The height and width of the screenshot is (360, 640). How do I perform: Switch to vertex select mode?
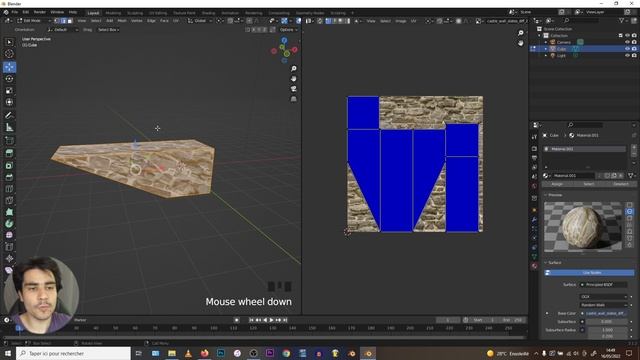57,21
